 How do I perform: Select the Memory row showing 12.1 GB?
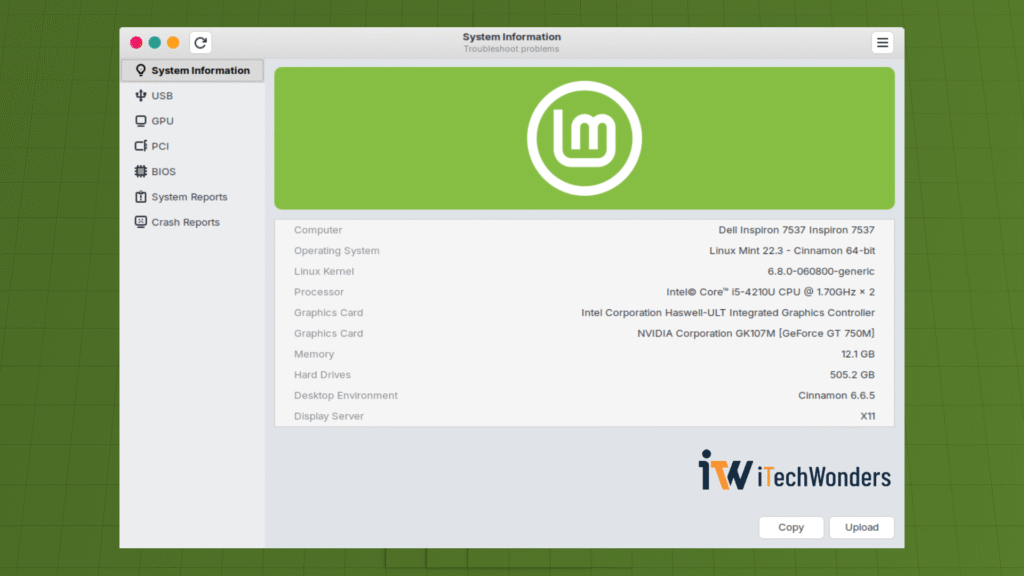pos(584,353)
